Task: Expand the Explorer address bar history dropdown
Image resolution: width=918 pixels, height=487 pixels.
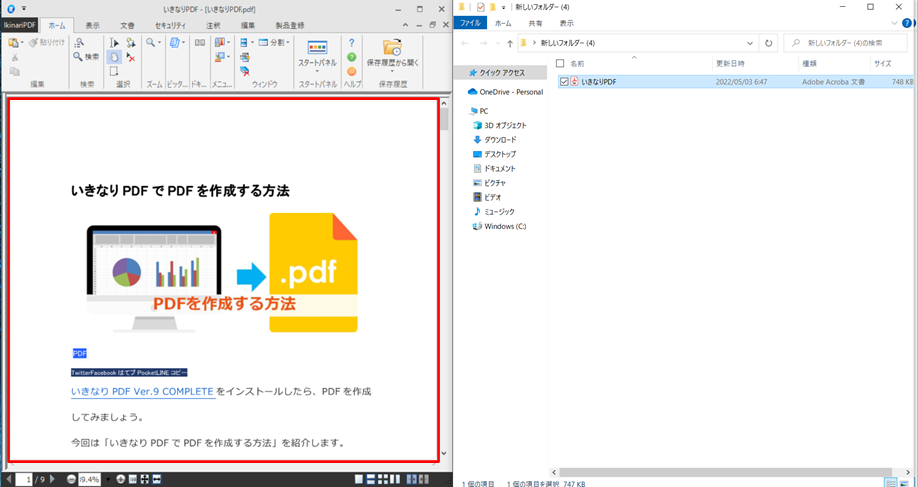Action: [751, 43]
